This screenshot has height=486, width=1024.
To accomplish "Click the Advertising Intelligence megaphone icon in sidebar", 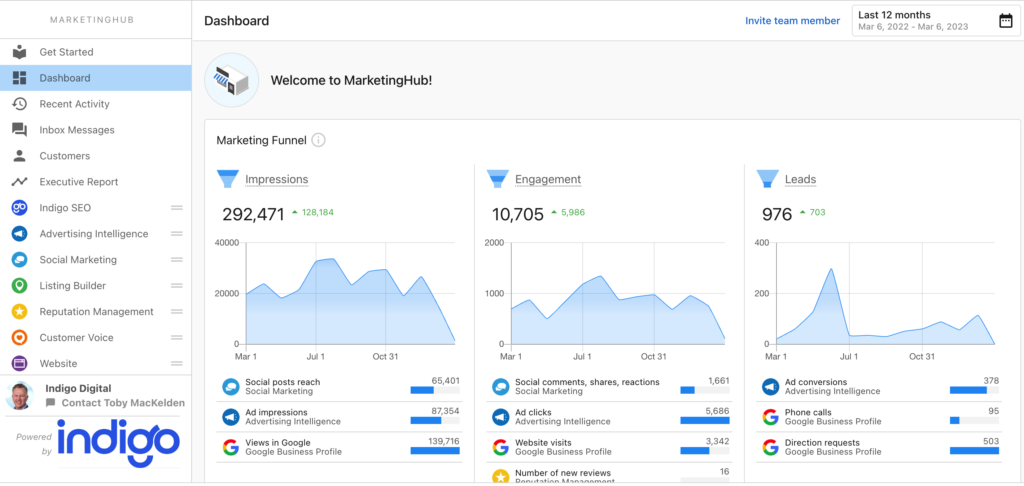I will point(20,234).
